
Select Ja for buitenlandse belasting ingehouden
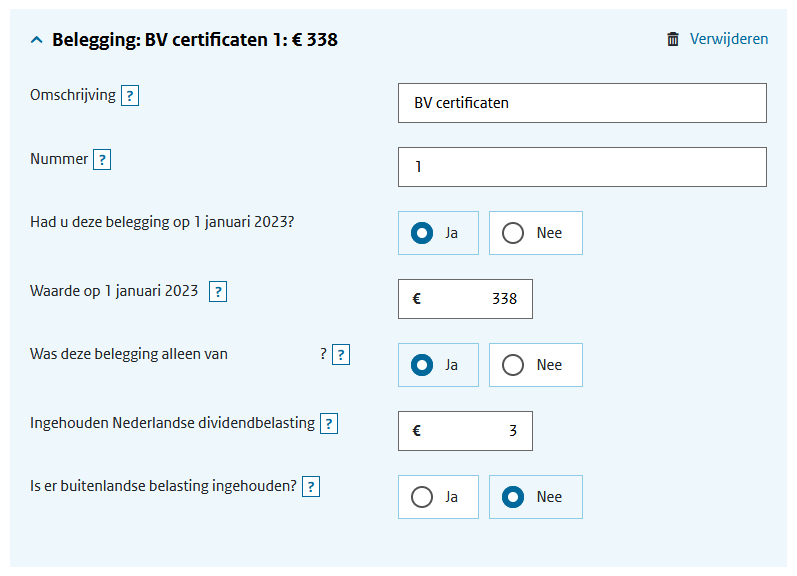(438, 497)
